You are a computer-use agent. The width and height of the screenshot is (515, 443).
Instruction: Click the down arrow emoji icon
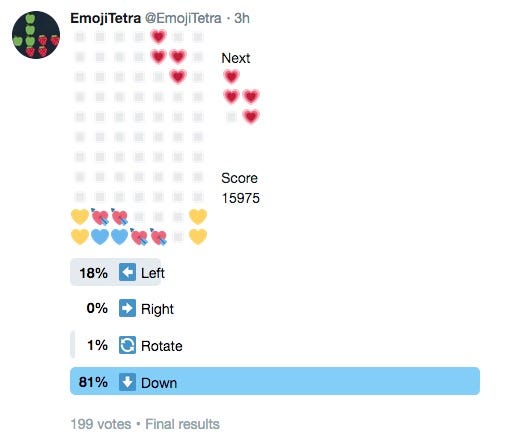pyautogui.click(x=127, y=382)
